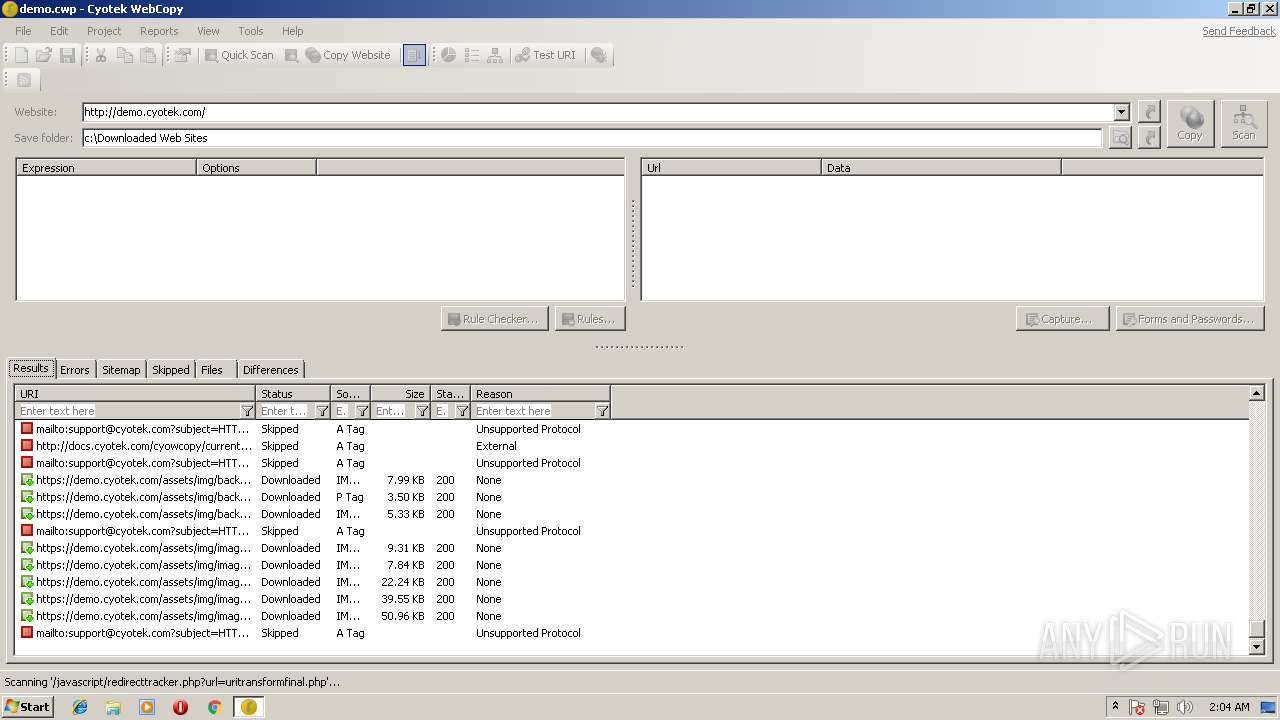1280x720 pixels.
Task: Click the Reason filter text field
Action: 534,411
